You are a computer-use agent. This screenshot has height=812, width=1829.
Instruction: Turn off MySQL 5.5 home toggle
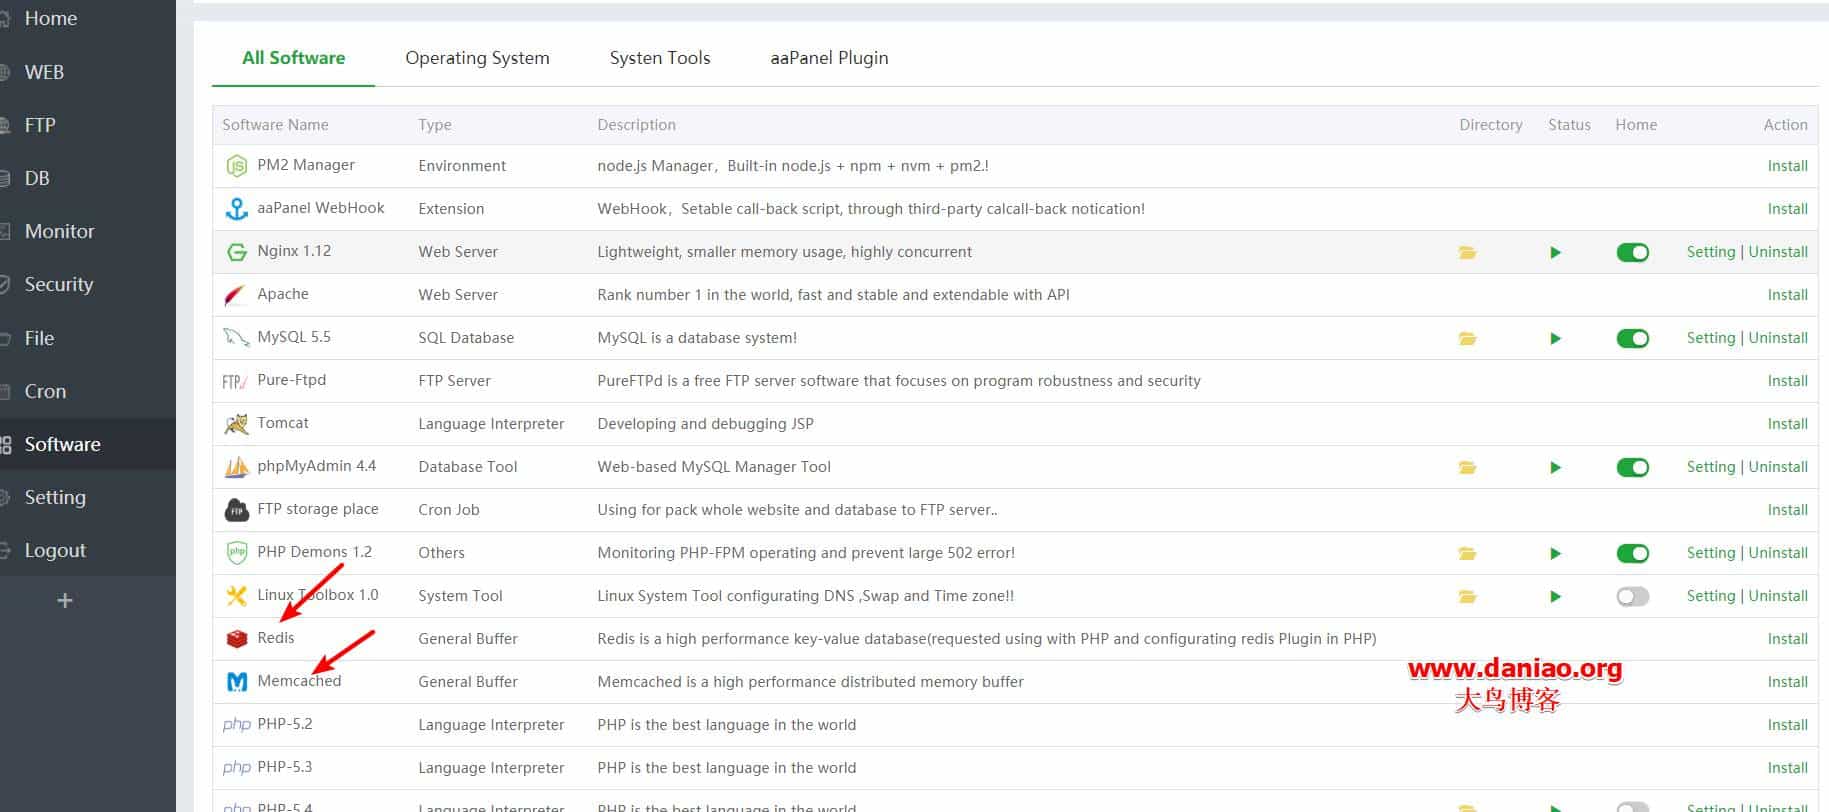click(1632, 339)
